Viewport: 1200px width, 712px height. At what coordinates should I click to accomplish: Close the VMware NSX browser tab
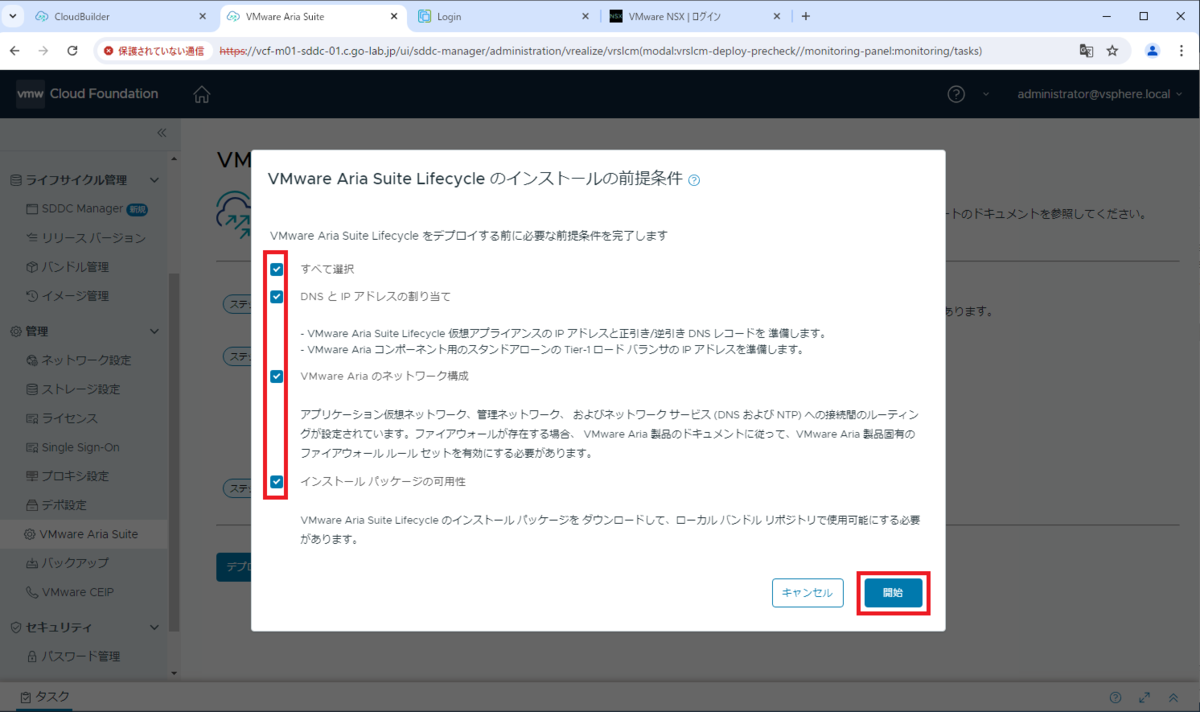[777, 16]
